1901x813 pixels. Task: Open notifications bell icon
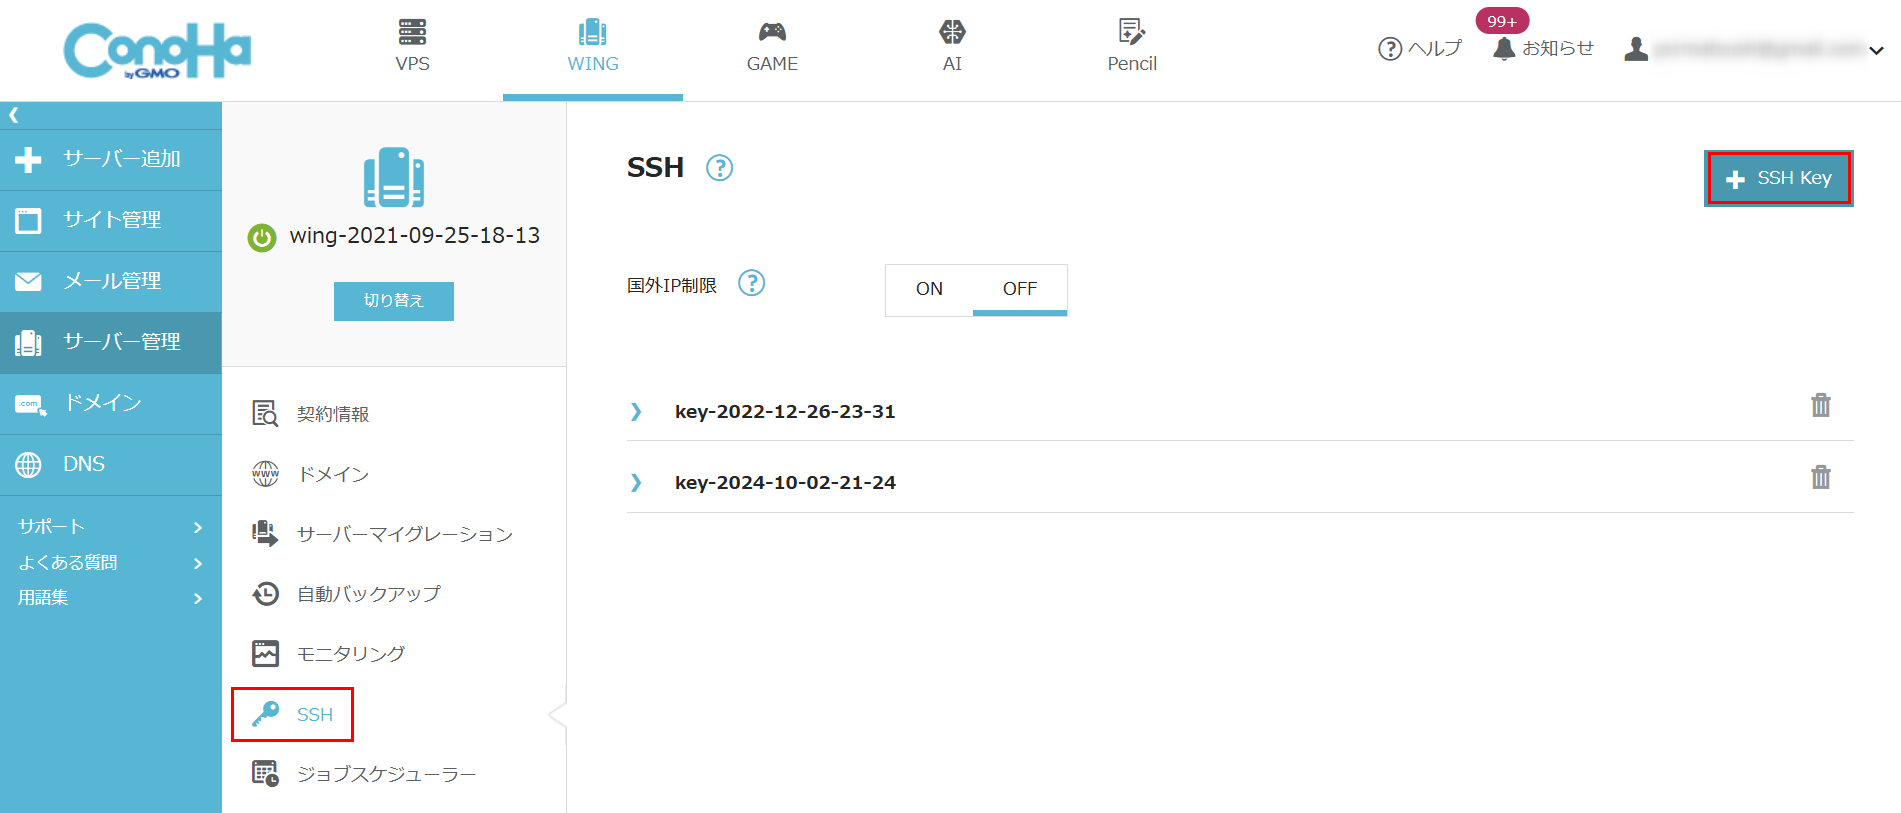[1503, 48]
